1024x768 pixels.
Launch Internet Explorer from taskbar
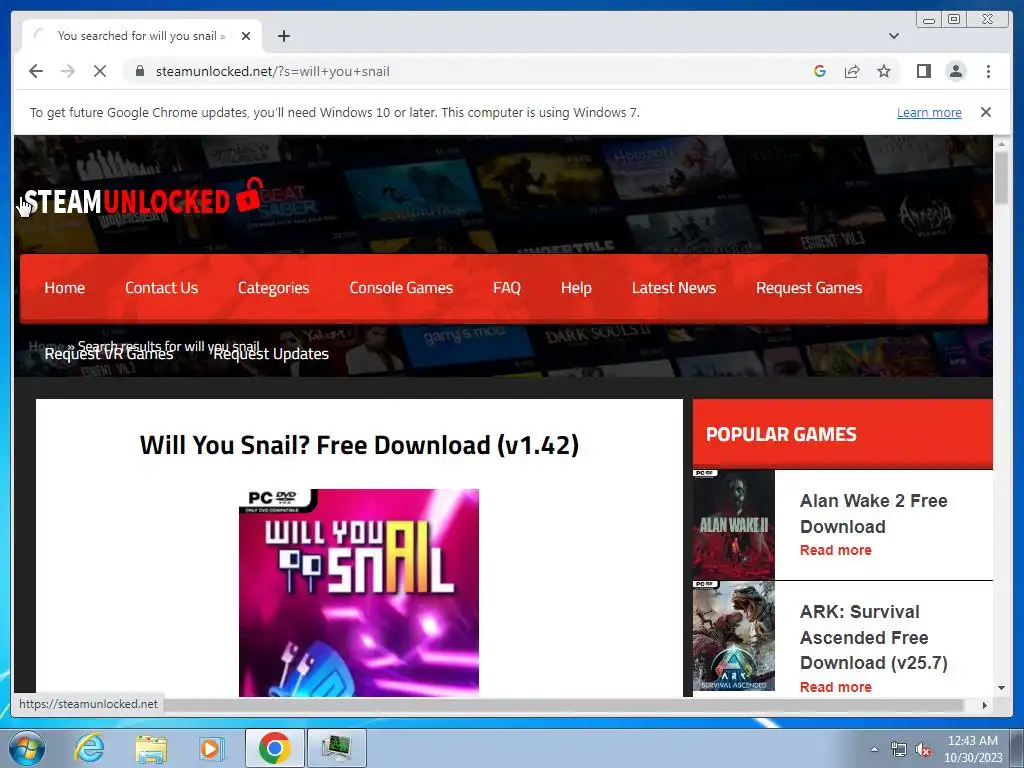point(89,748)
